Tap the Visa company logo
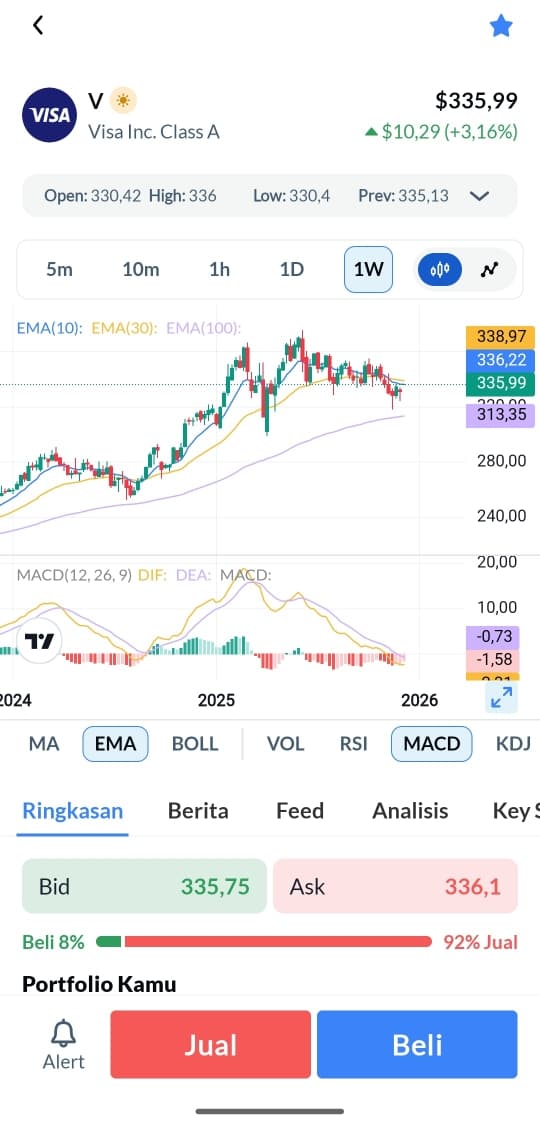 [50, 115]
